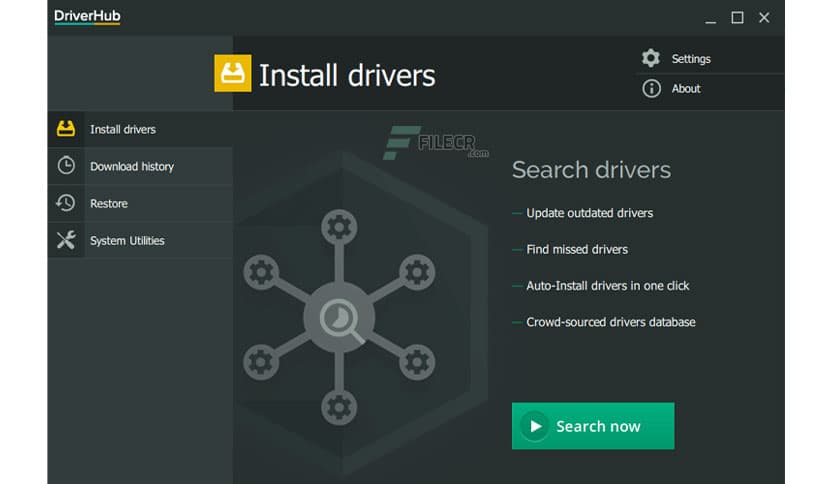Click the 'Search drivers' heading
The height and width of the screenshot is (484, 836).
tap(591, 170)
